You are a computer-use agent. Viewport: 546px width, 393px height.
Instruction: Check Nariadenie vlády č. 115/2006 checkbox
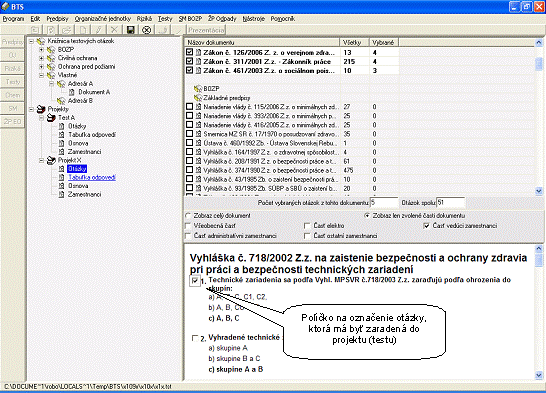(189, 107)
